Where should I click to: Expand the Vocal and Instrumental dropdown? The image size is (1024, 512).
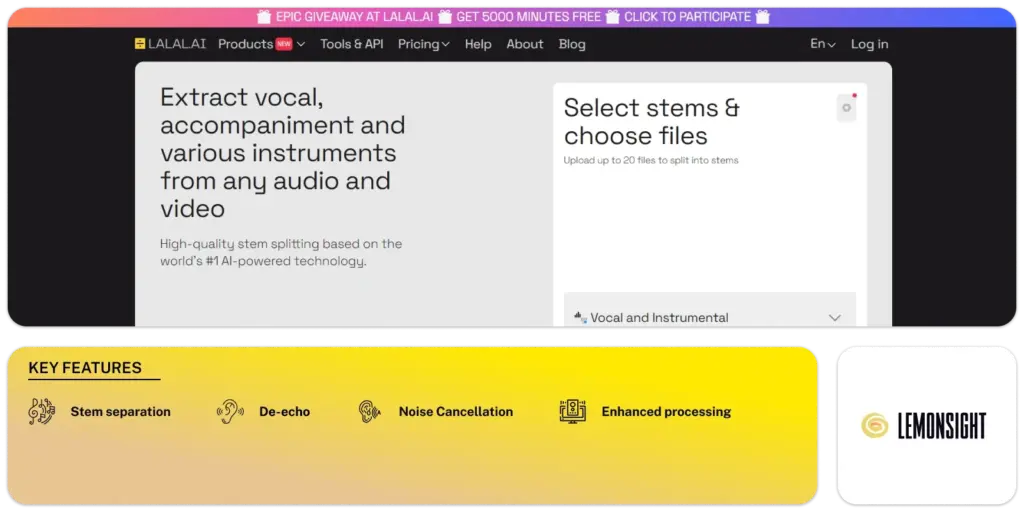point(835,318)
